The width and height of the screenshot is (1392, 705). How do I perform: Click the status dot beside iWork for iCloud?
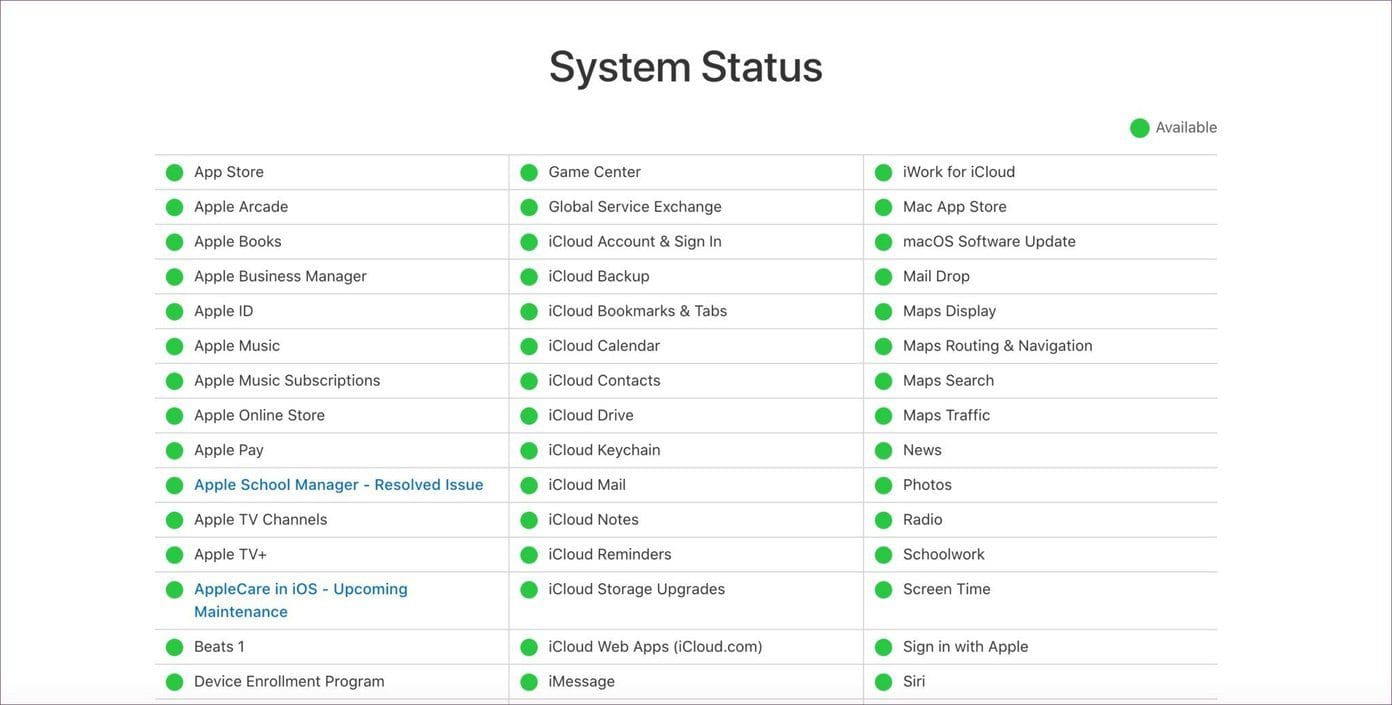pyautogui.click(x=883, y=172)
